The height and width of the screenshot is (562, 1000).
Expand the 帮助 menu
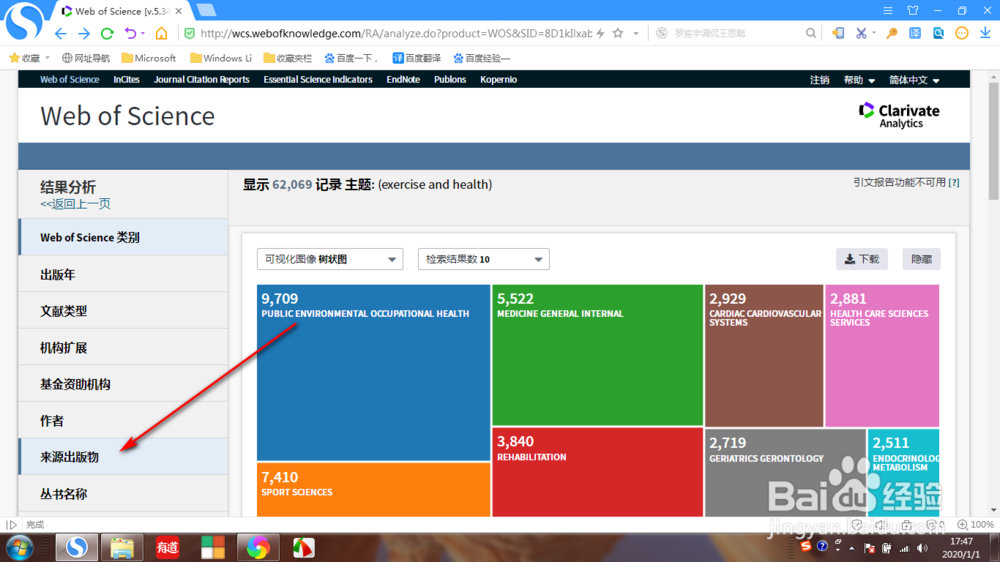859,80
